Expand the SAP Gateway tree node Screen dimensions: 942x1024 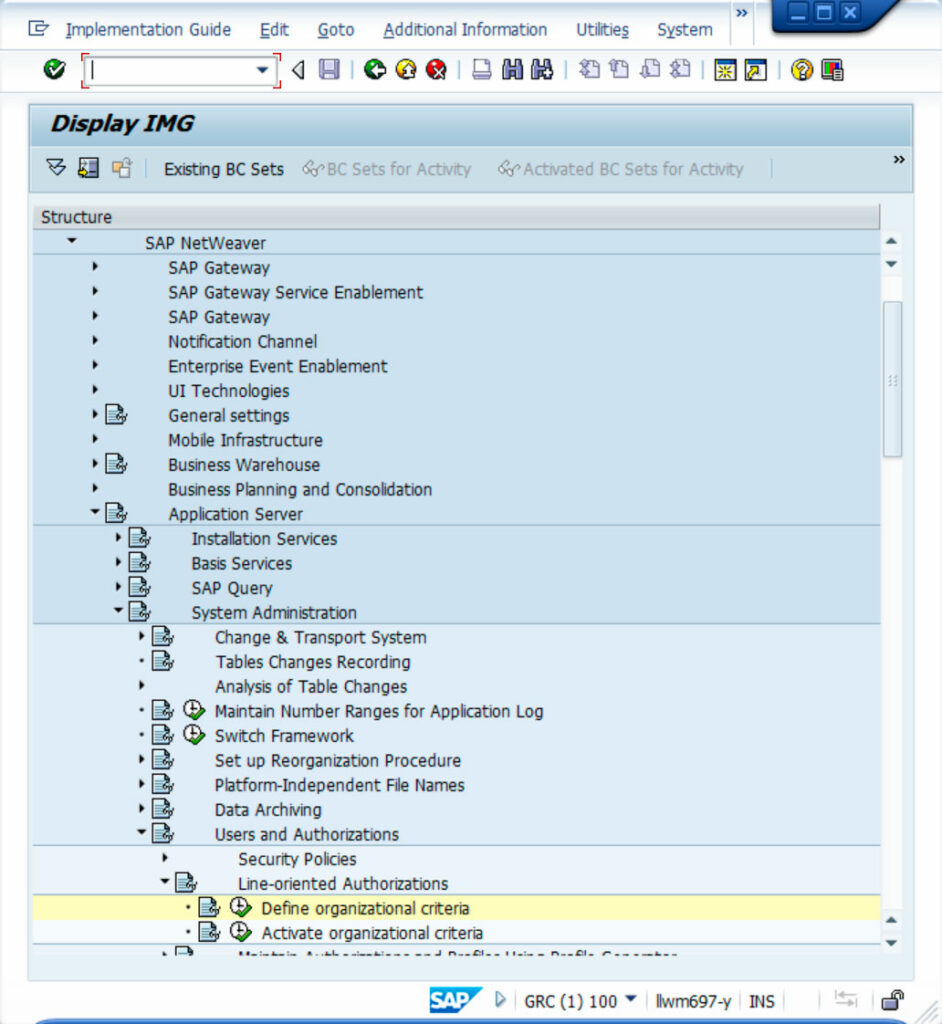(x=95, y=268)
